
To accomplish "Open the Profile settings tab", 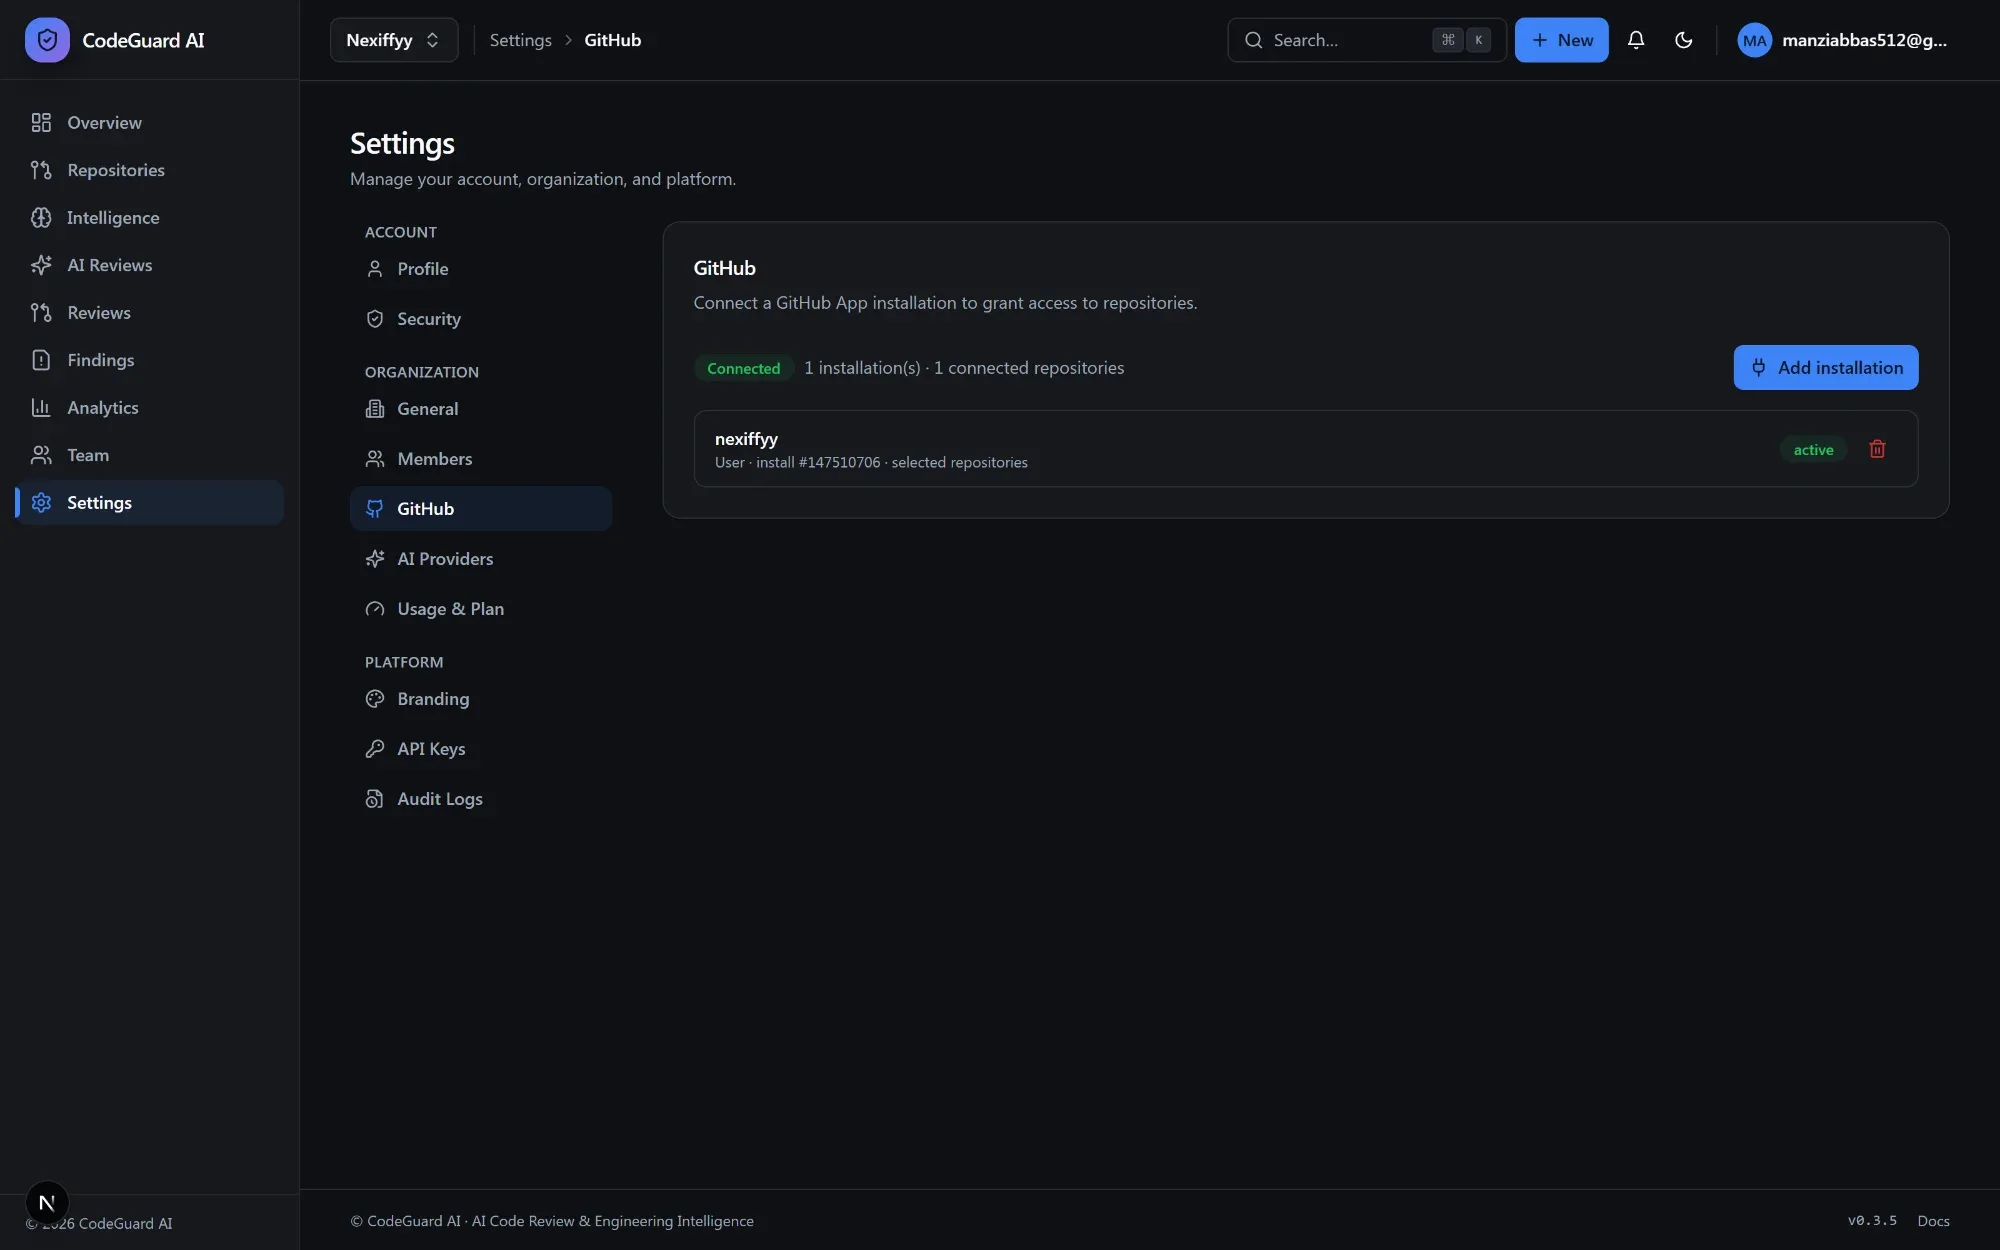I will pyautogui.click(x=481, y=269).
